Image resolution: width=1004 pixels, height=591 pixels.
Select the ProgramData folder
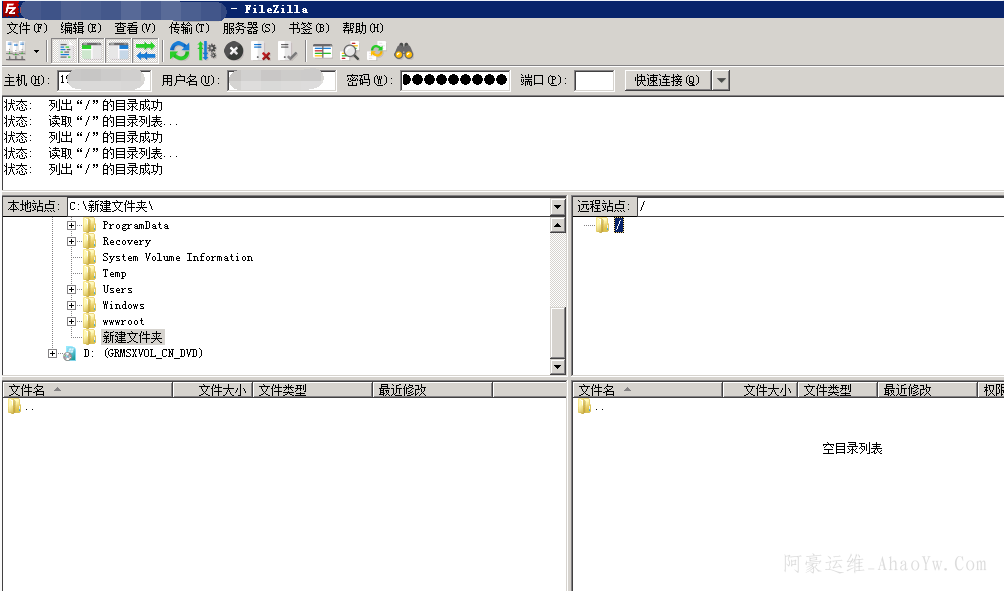(136, 225)
